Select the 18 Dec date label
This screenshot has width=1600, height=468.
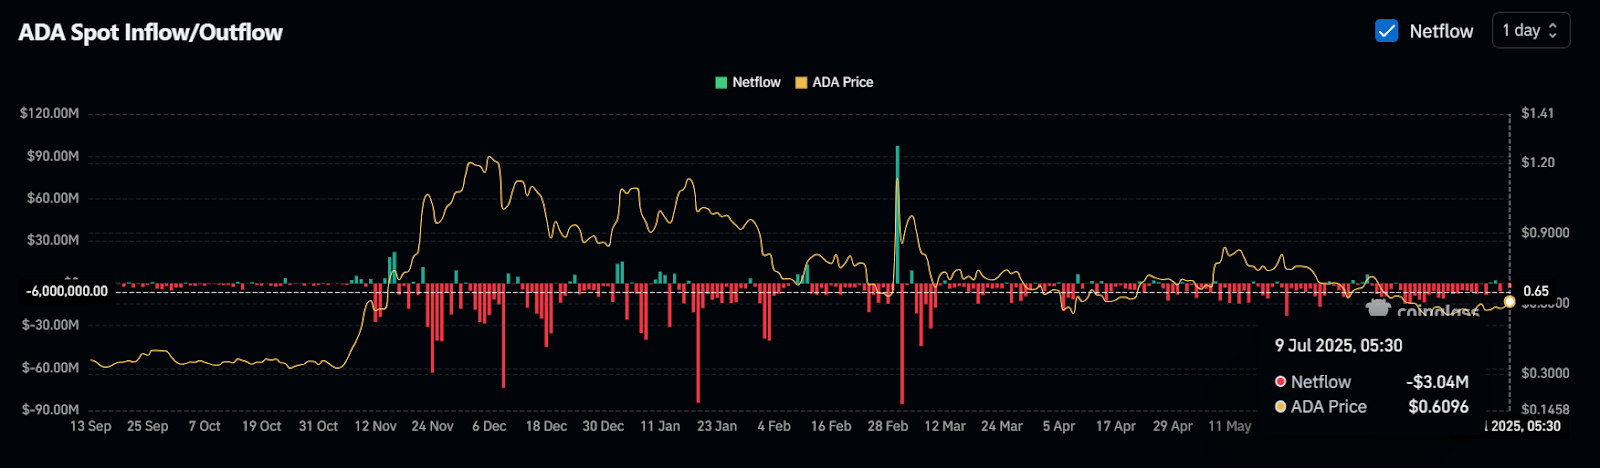click(547, 426)
